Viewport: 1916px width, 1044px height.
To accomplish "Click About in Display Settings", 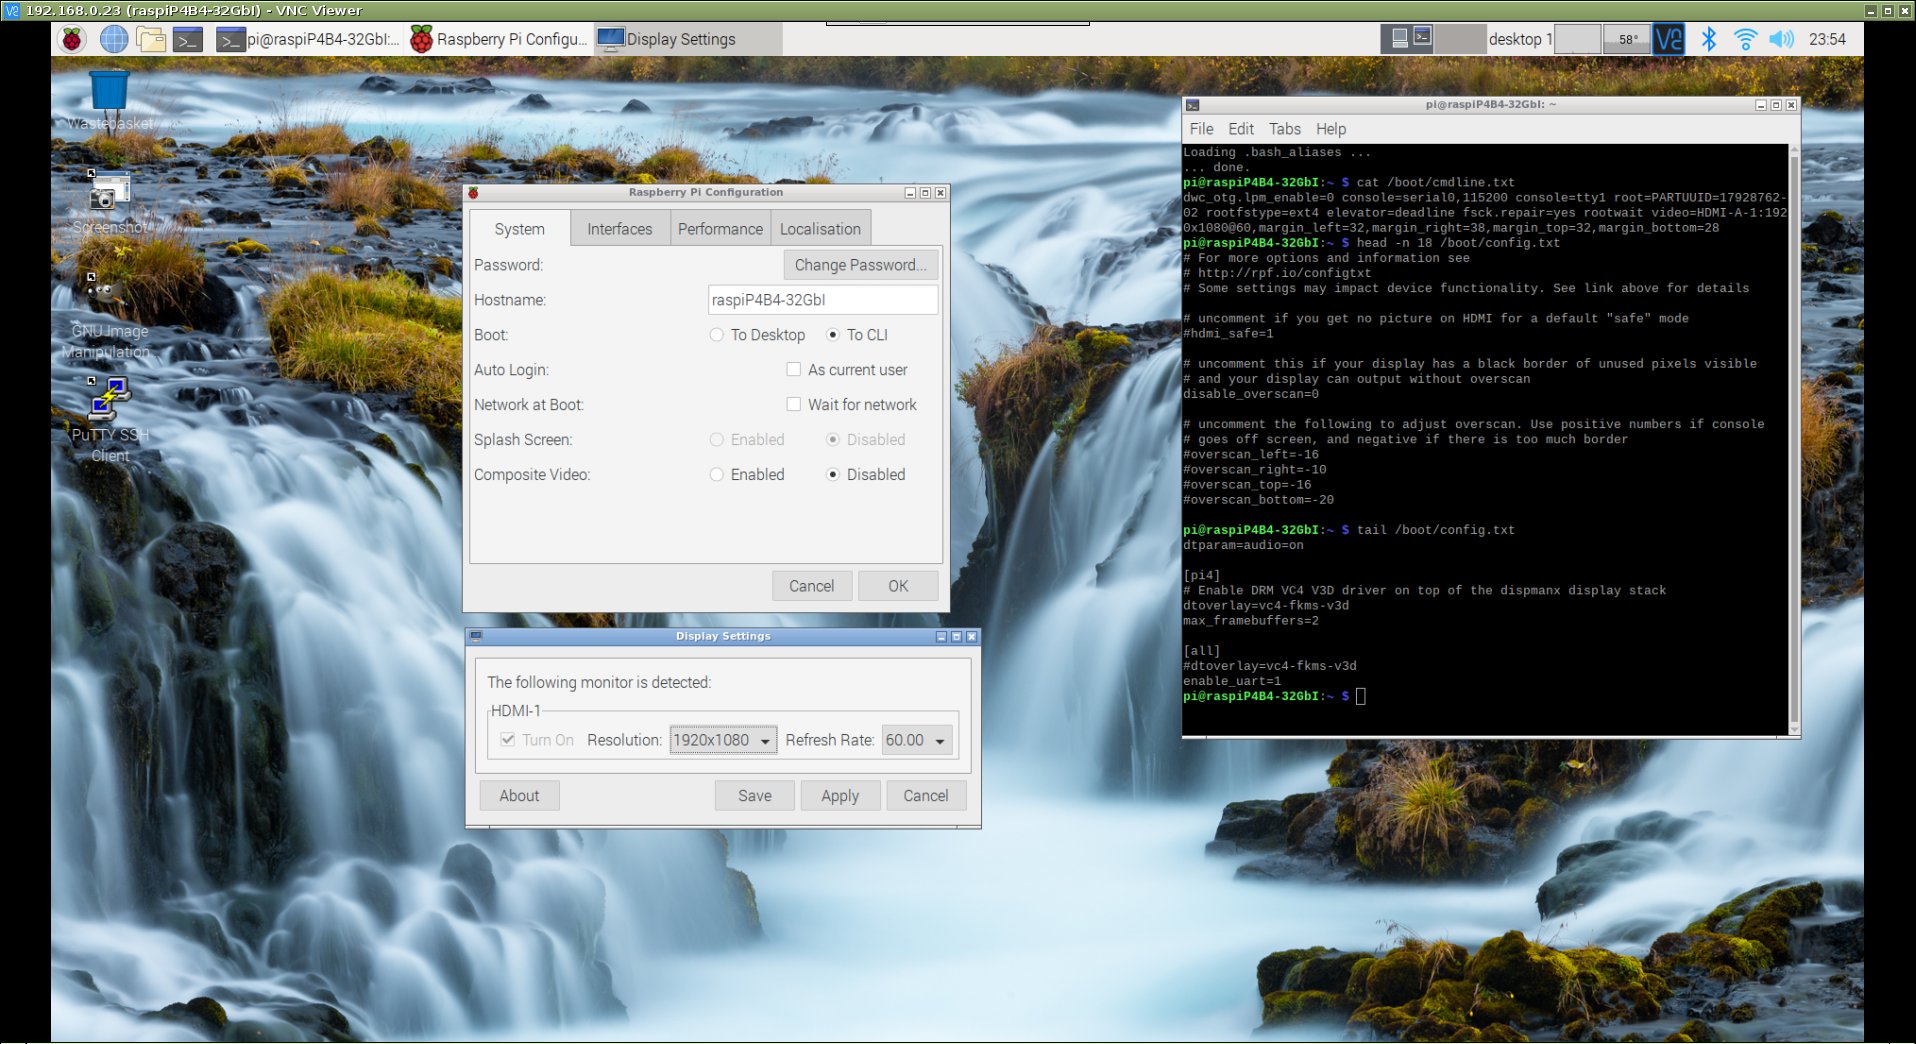I will tap(519, 796).
